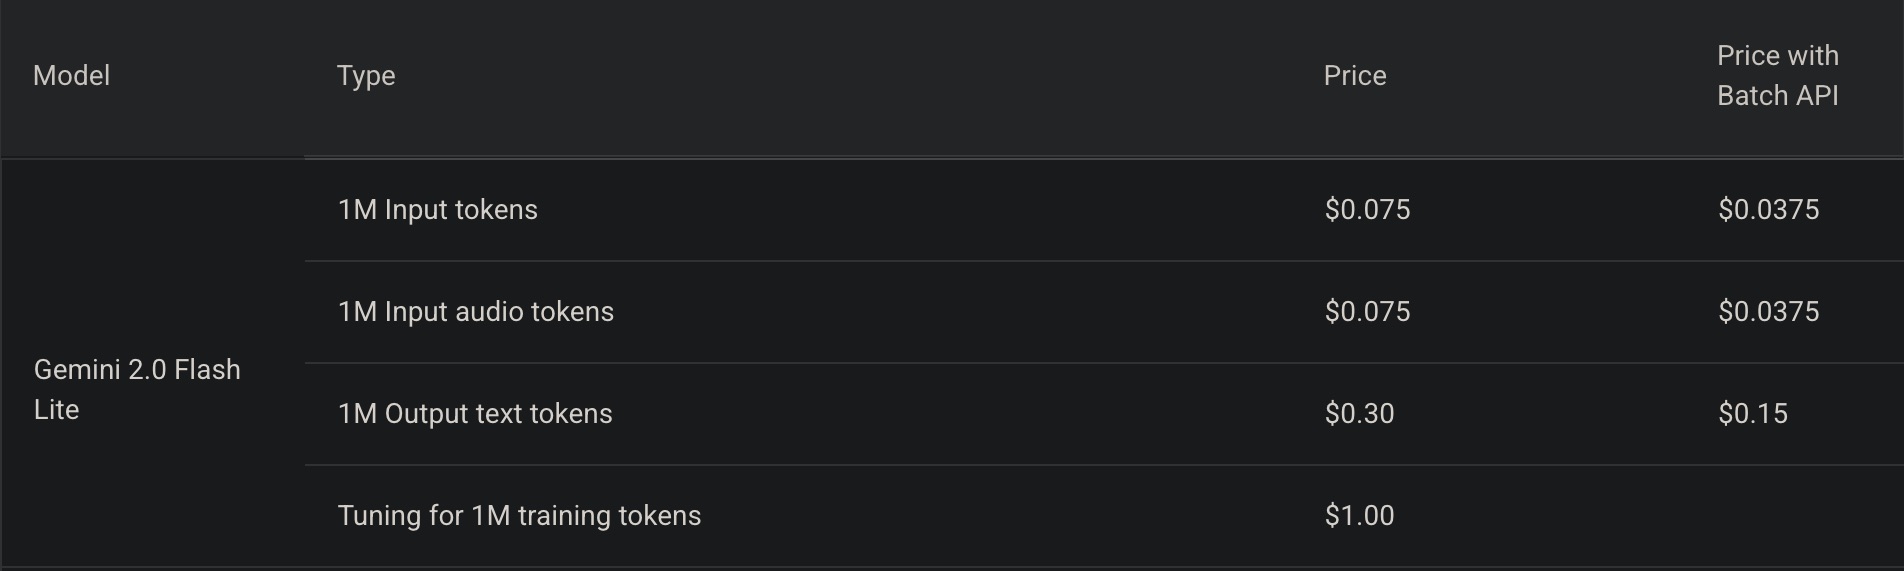1904x571 pixels.
Task: Select the $0.30 output text price
Action: [x=1359, y=414]
